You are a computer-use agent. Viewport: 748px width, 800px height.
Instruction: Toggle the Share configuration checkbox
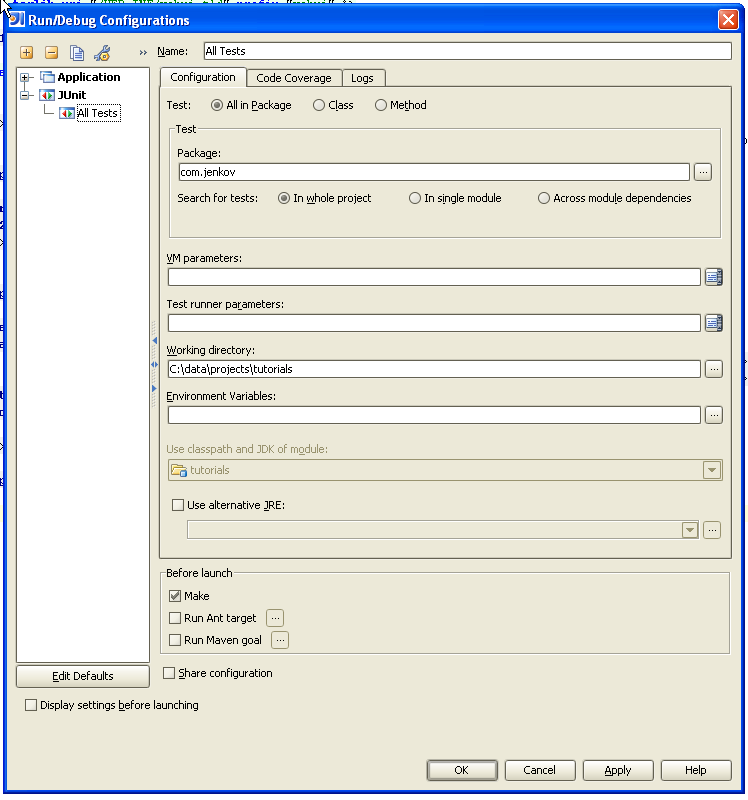[x=169, y=674]
